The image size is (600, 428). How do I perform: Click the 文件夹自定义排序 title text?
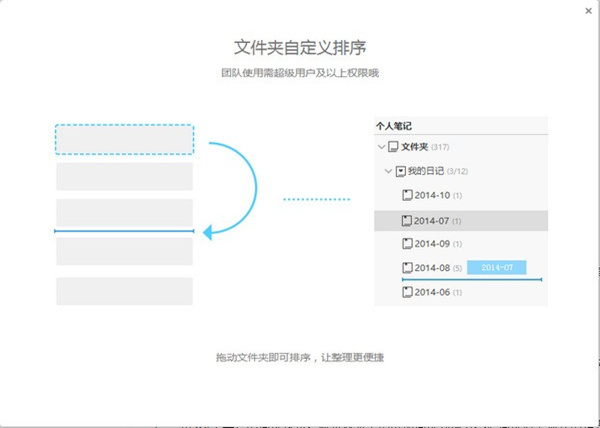(299, 47)
